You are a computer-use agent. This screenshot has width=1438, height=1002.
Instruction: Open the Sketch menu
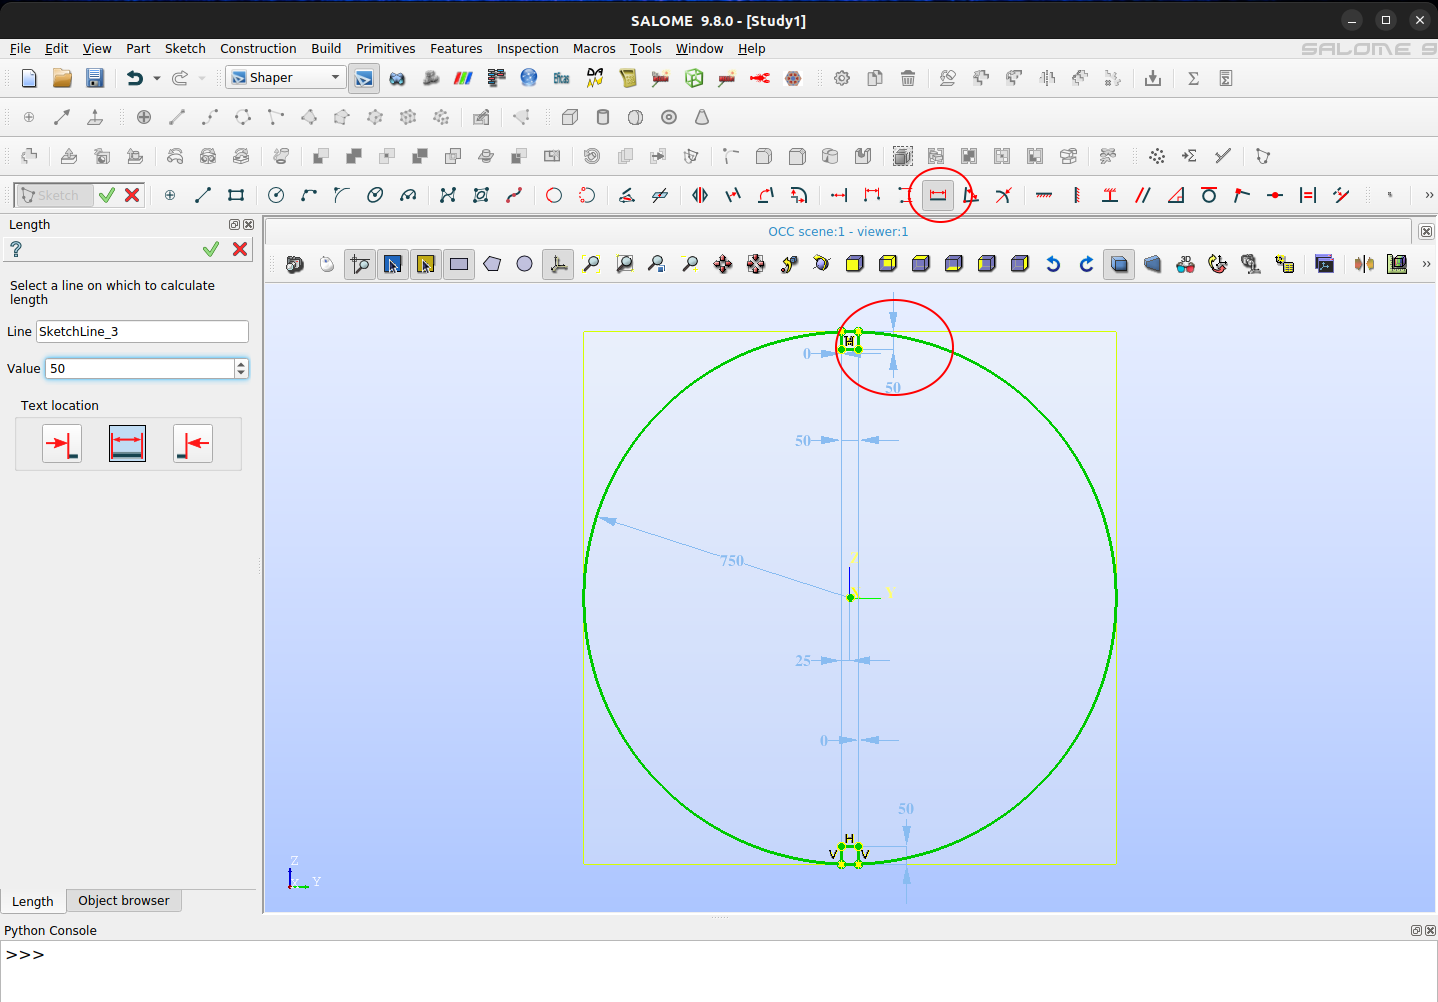coord(185,48)
